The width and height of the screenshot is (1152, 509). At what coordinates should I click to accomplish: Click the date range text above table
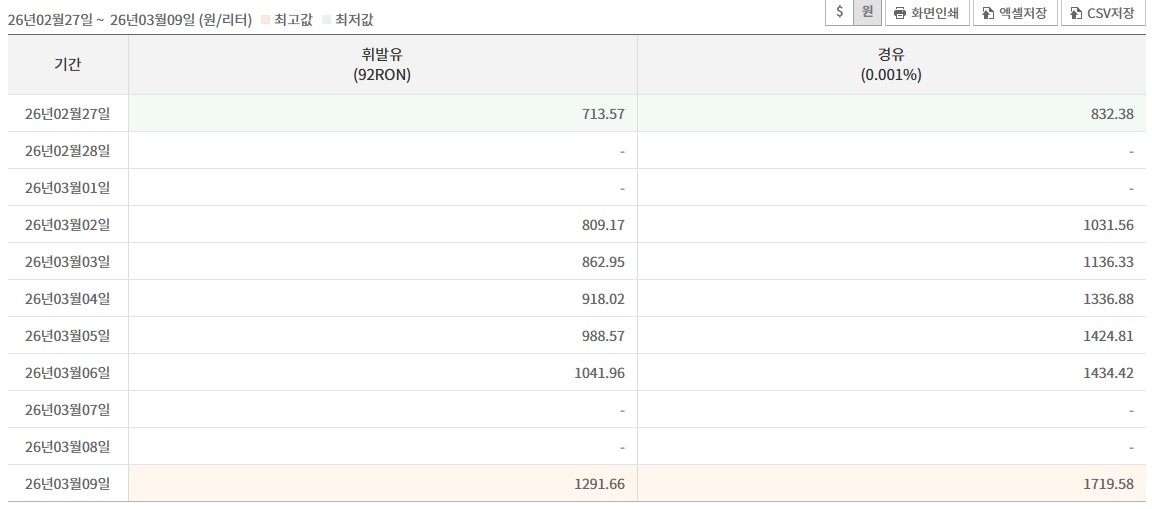tap(129, 20)
